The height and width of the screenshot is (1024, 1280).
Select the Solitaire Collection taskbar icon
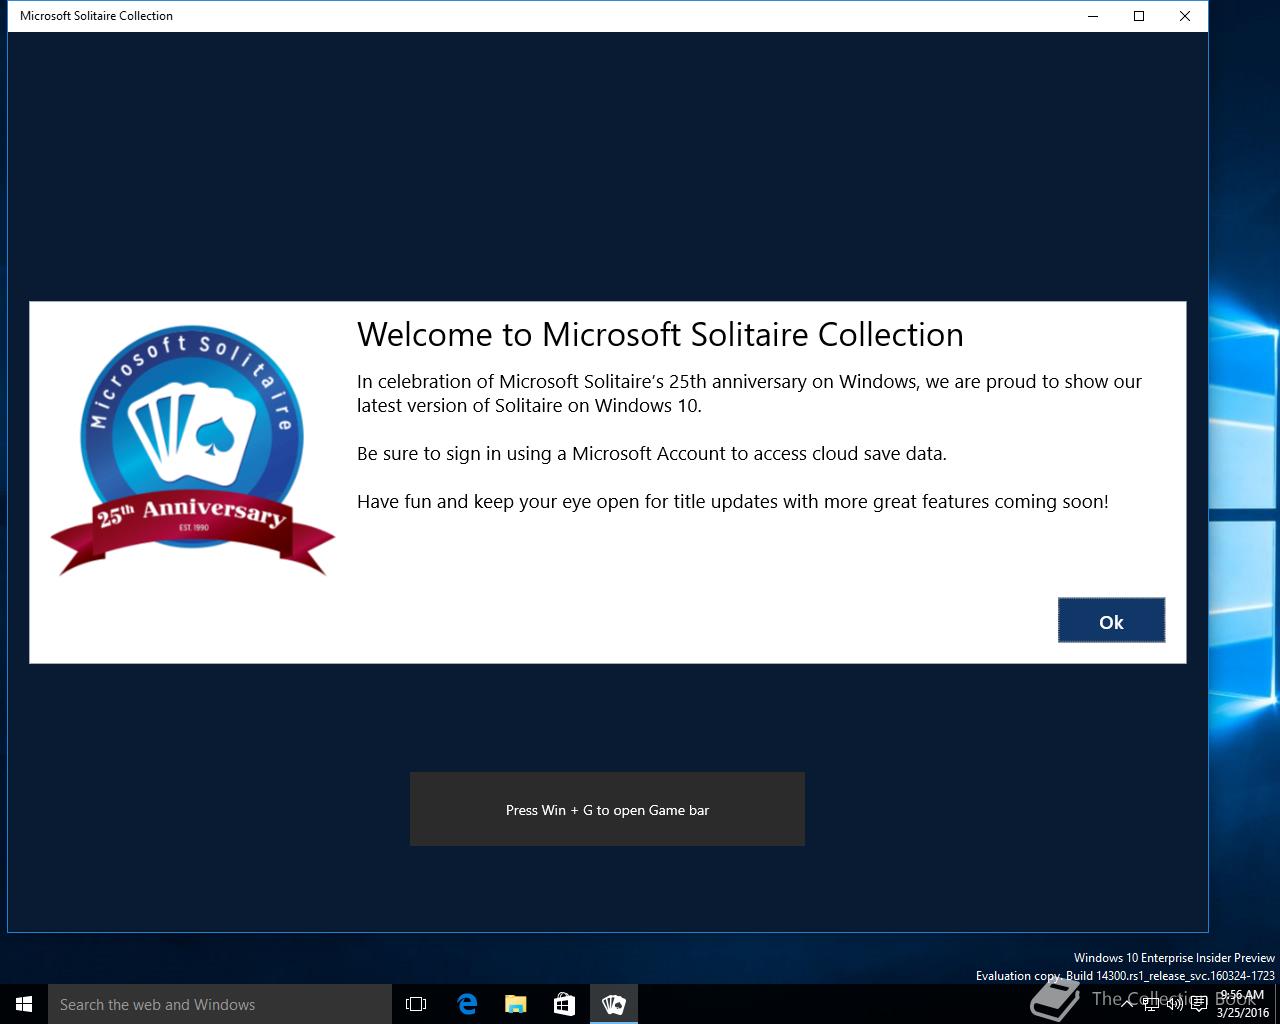tap(614, 1004)
